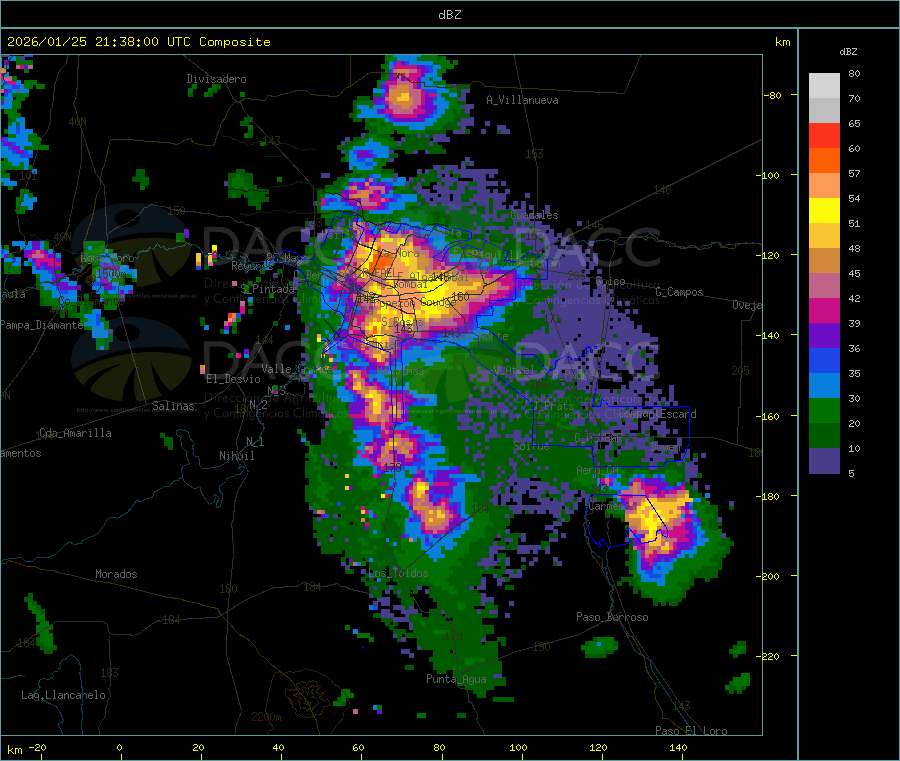Click the 'A_Villanueva' map label
This screenshot has width=900, height=761.
(522, 100)
